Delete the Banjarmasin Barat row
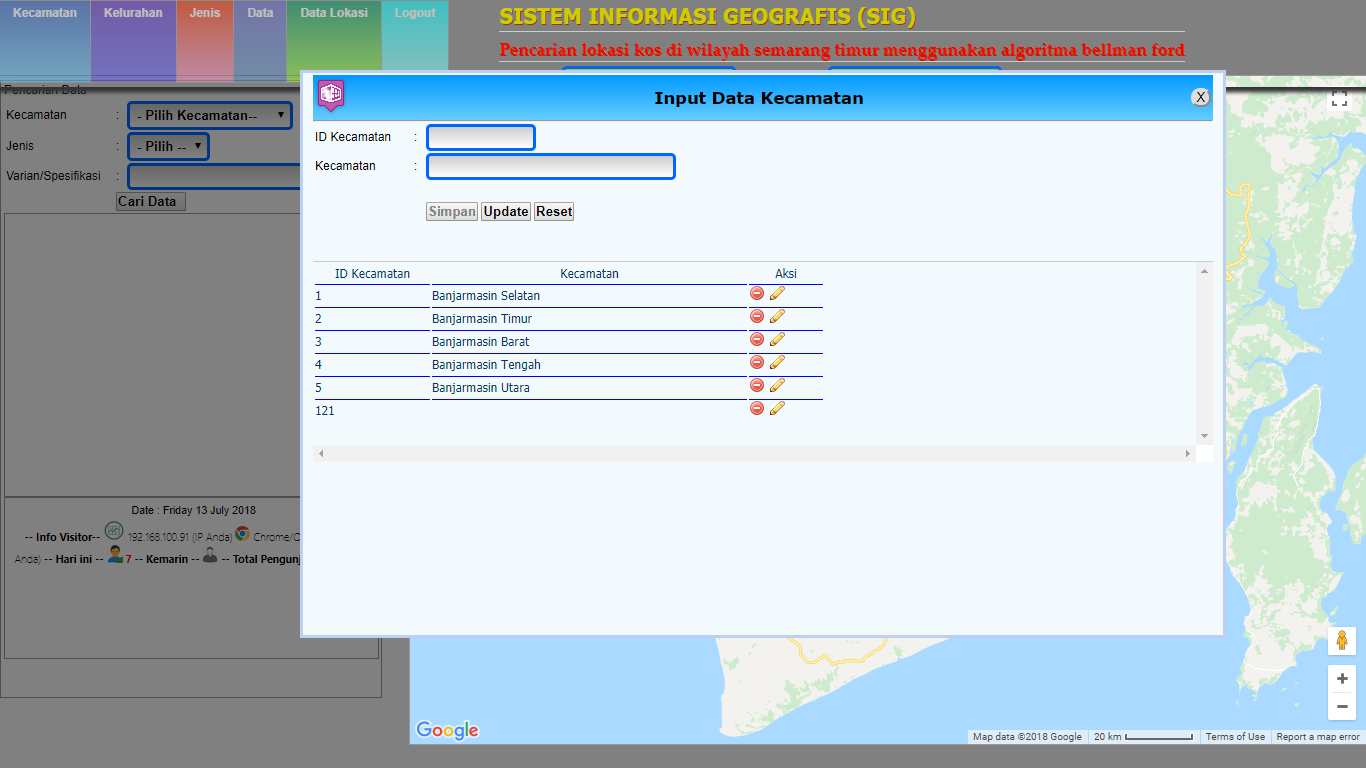1366x768 pixels. coord(757,339)
